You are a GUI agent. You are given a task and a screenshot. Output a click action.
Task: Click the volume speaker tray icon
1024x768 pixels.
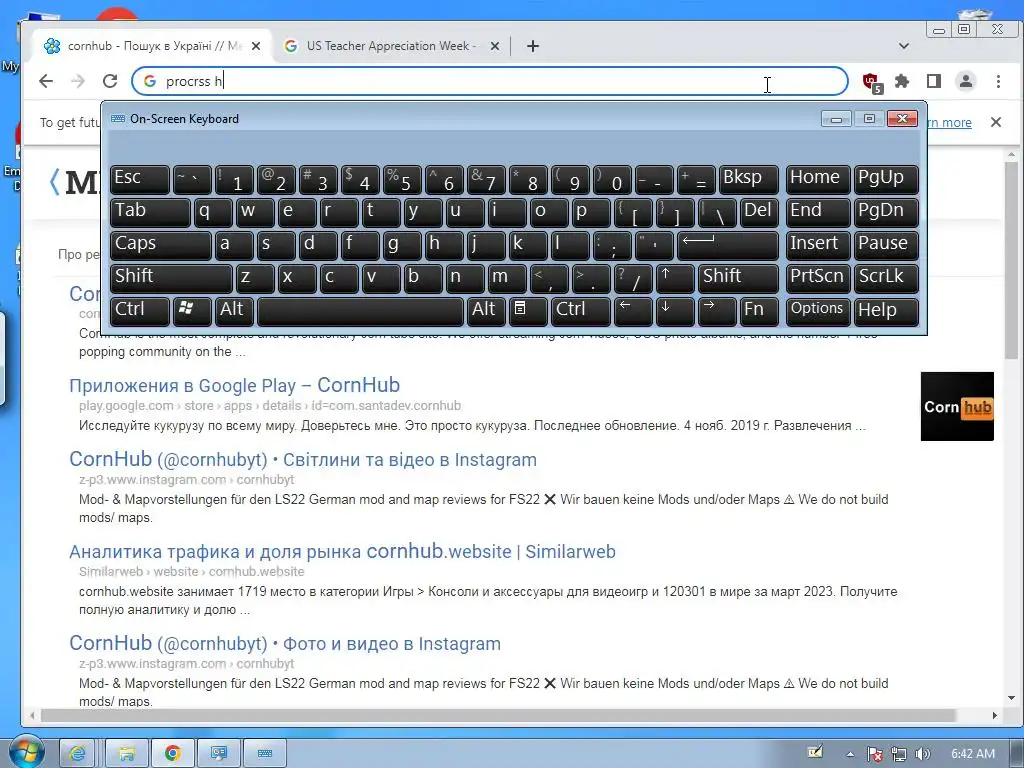click(x=922, y=754)
